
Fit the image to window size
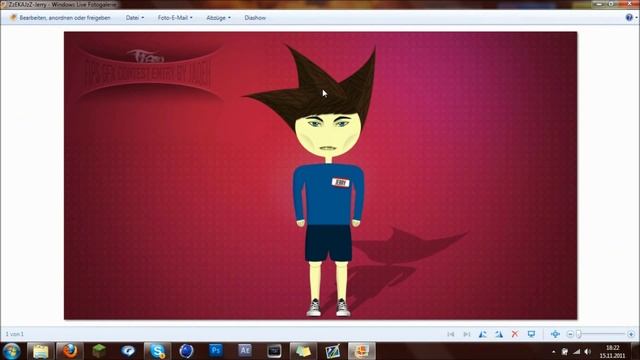point(555,334)
